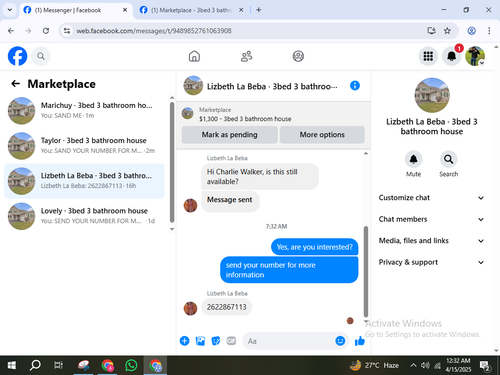Click the 2622867113 message bubble
Viewport: 500px width, 375px height.
tap(227, 307)
